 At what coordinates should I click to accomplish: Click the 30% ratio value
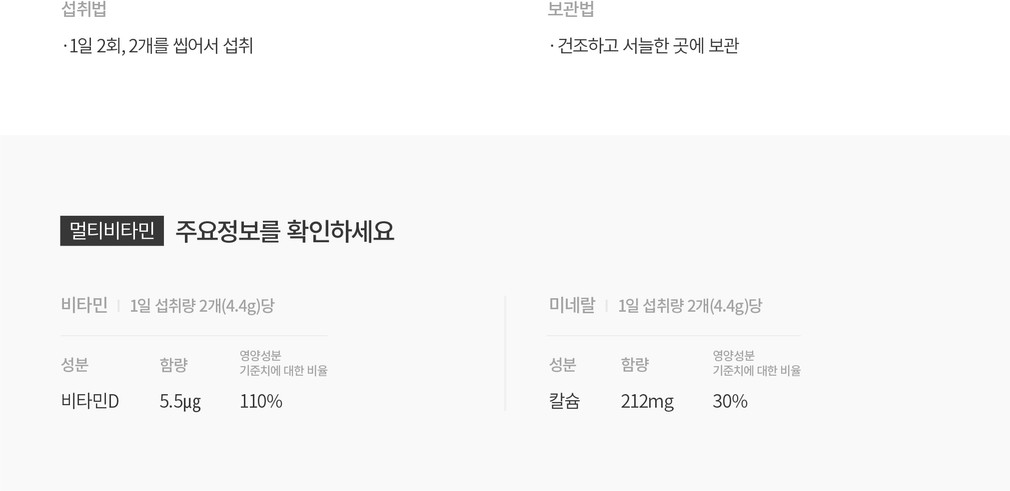[730, 401]
